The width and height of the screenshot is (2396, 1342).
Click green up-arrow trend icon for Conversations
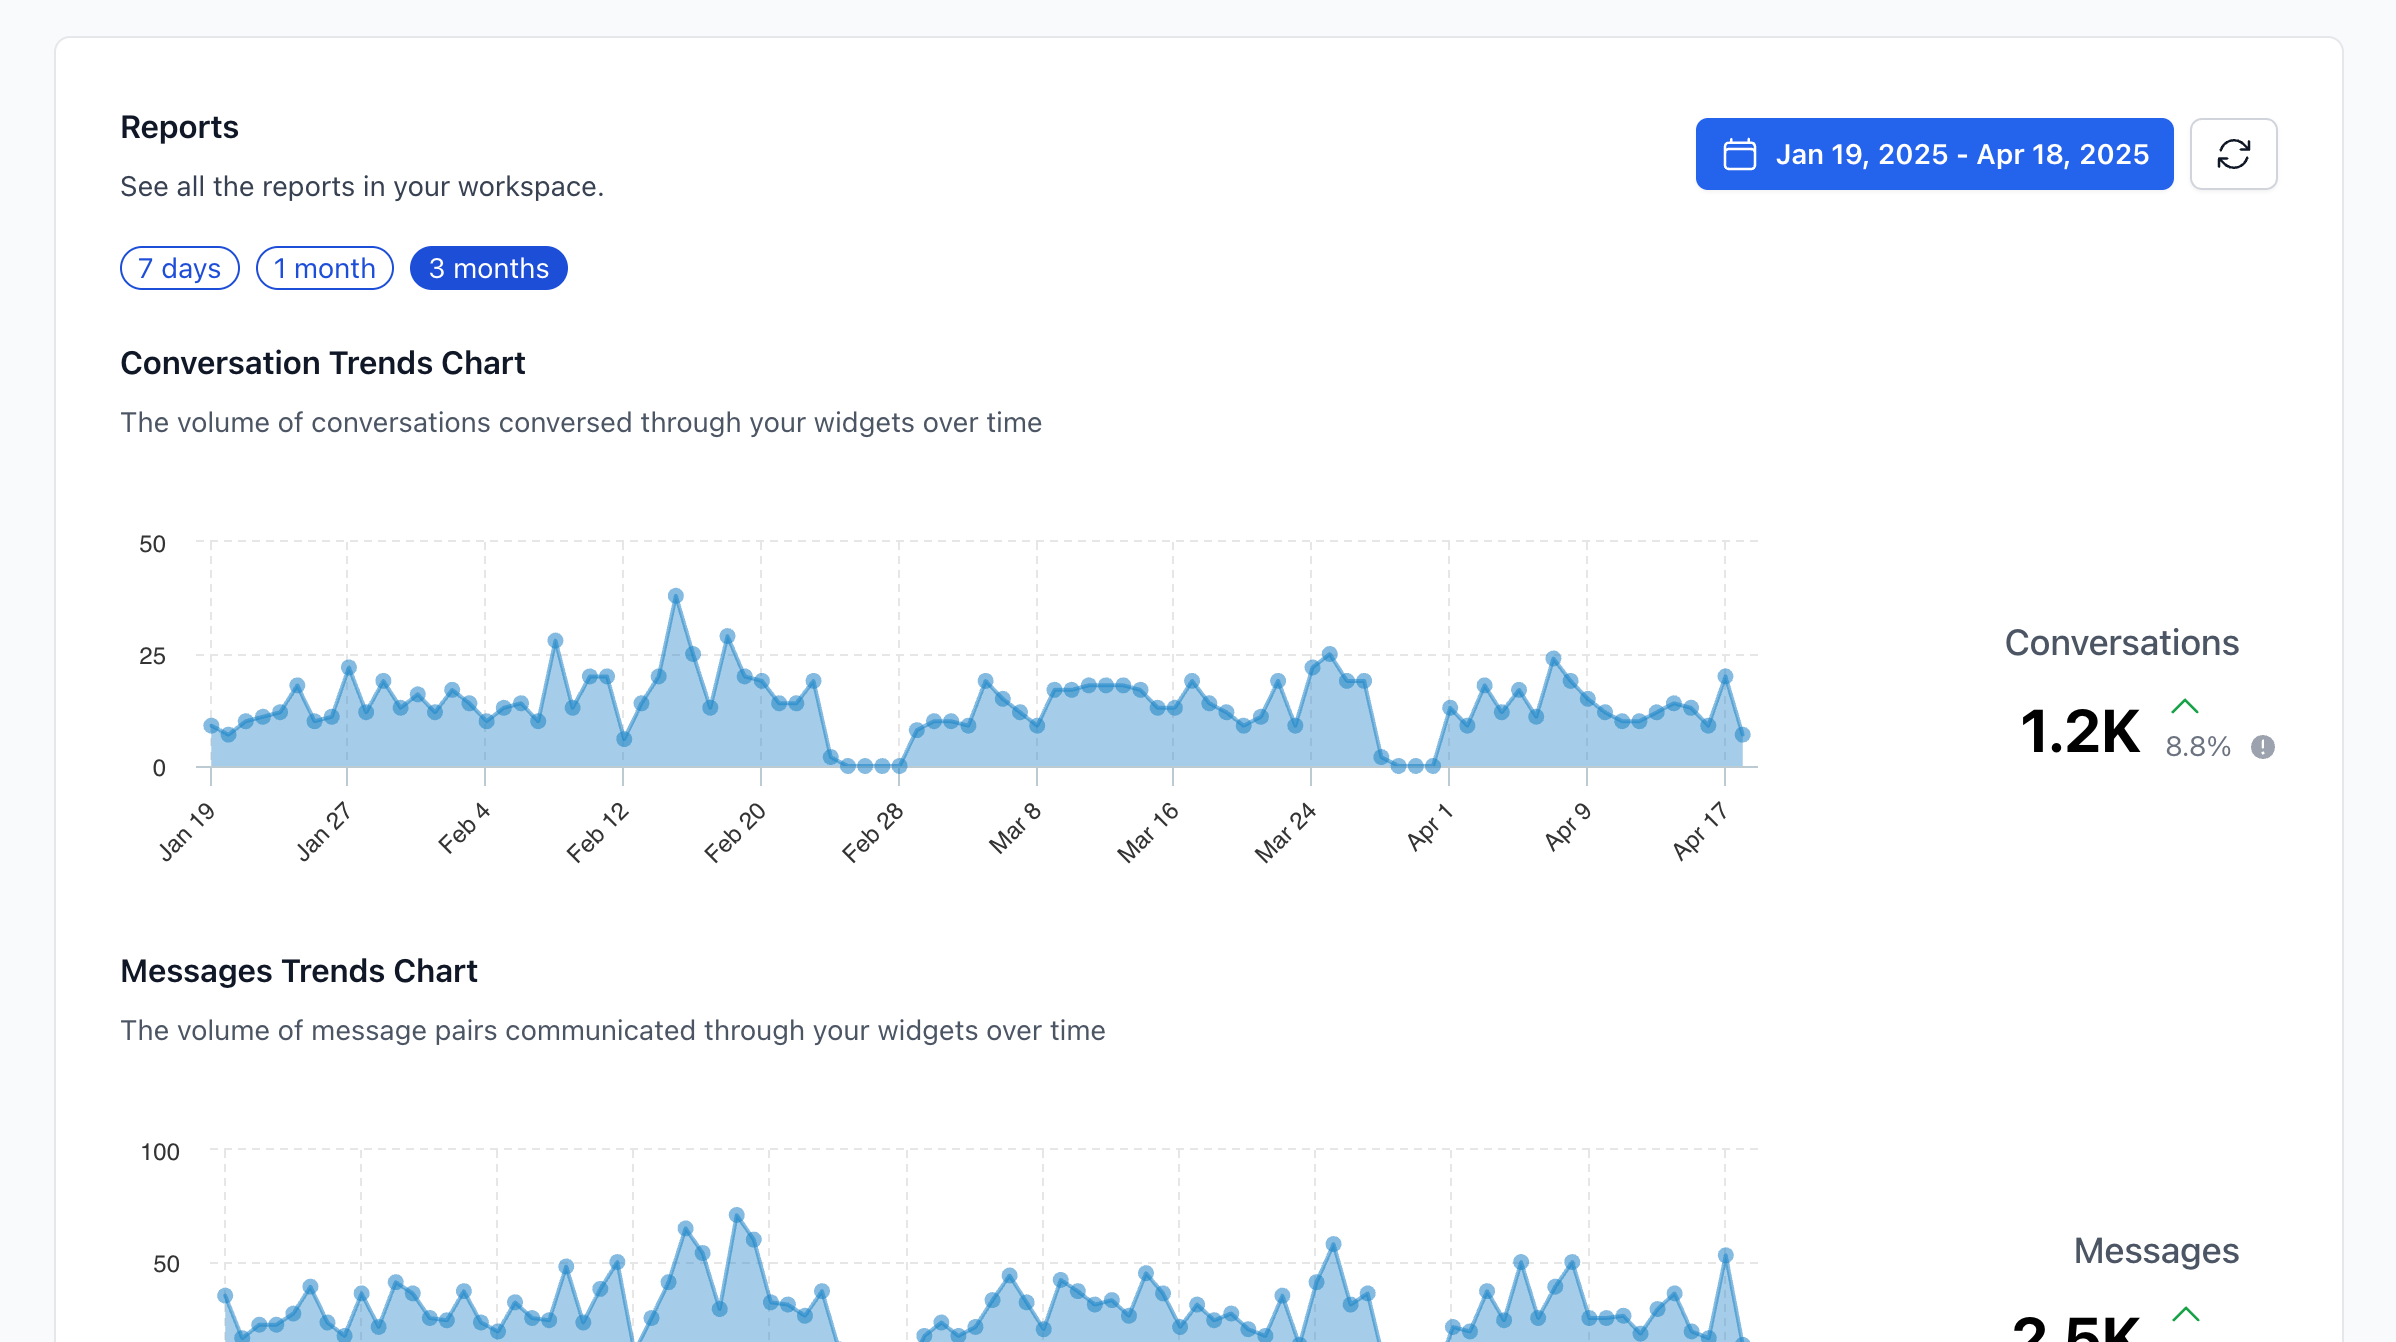point(2185,707)
